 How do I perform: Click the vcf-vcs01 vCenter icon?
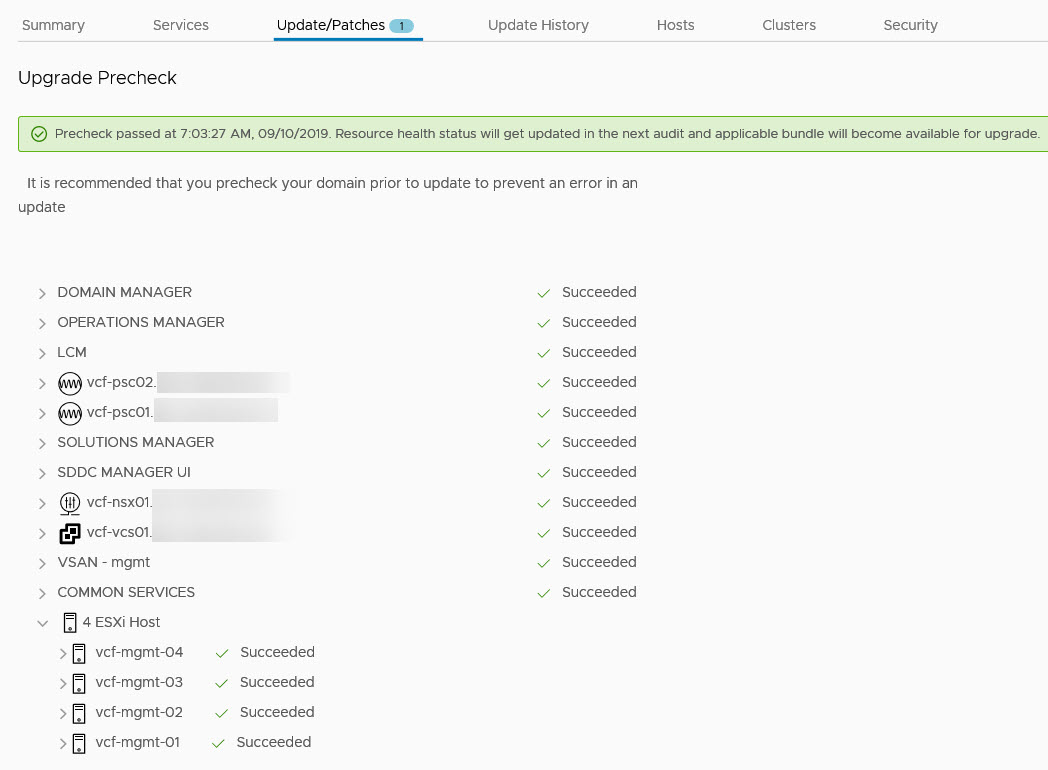pyautogui.click(x=70, y=533)
